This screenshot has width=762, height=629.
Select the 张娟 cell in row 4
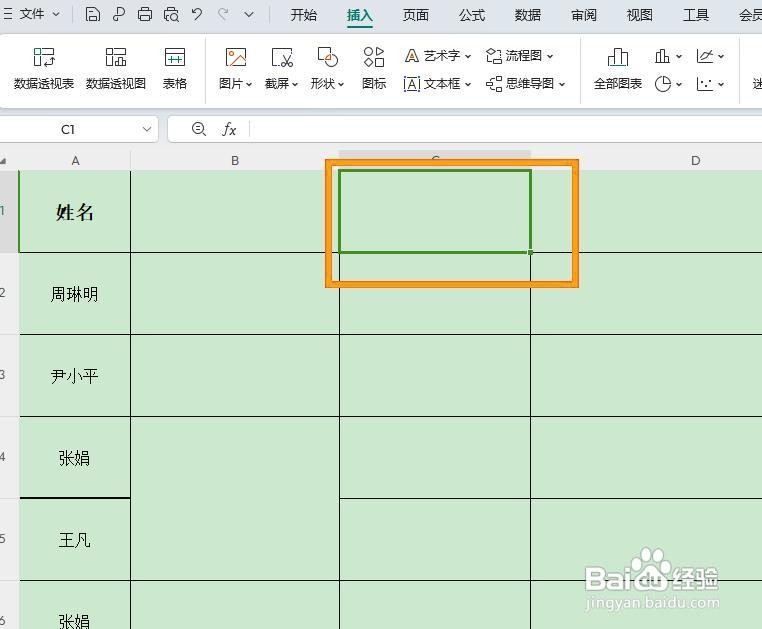(x=75, y=457)
